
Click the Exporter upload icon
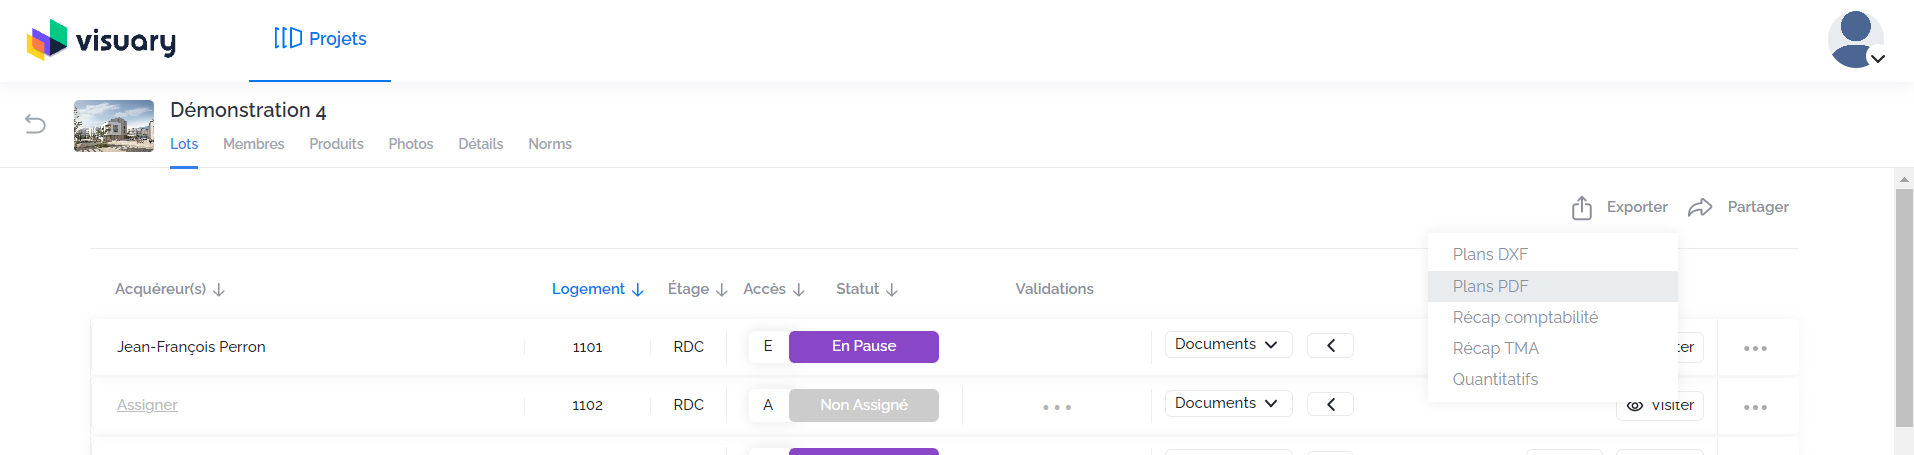coord(1581,207)
